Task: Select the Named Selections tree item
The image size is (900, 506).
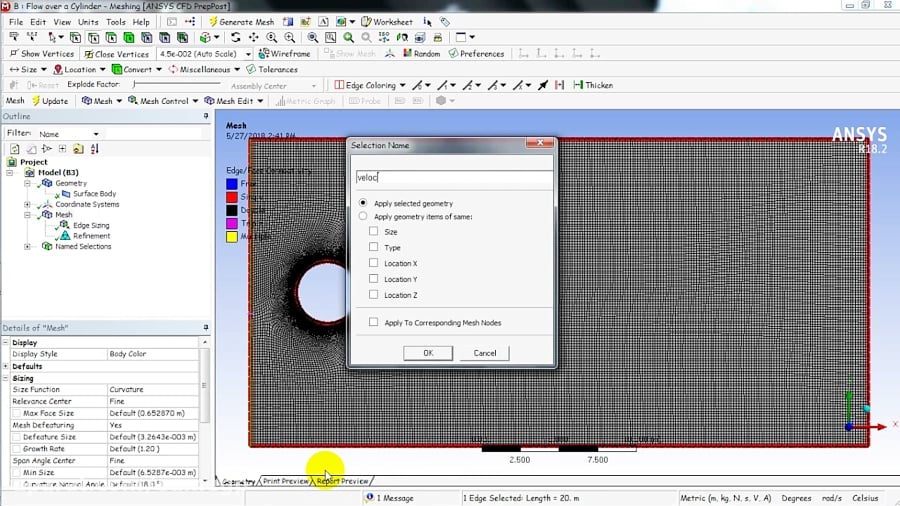Action: [x=83, y=246]
